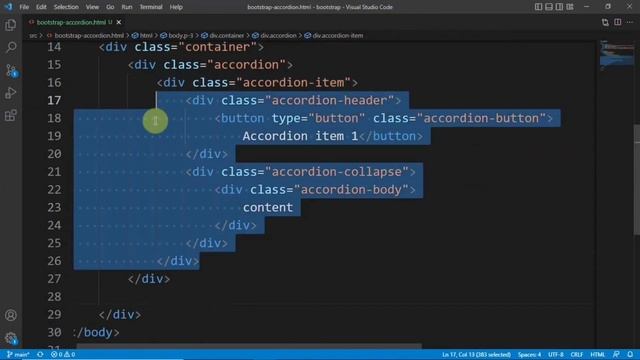Image resolution: width=640 pixels, height=360 pixels.
Task: Open the Run and Debug view
Action: click(11, 93)
